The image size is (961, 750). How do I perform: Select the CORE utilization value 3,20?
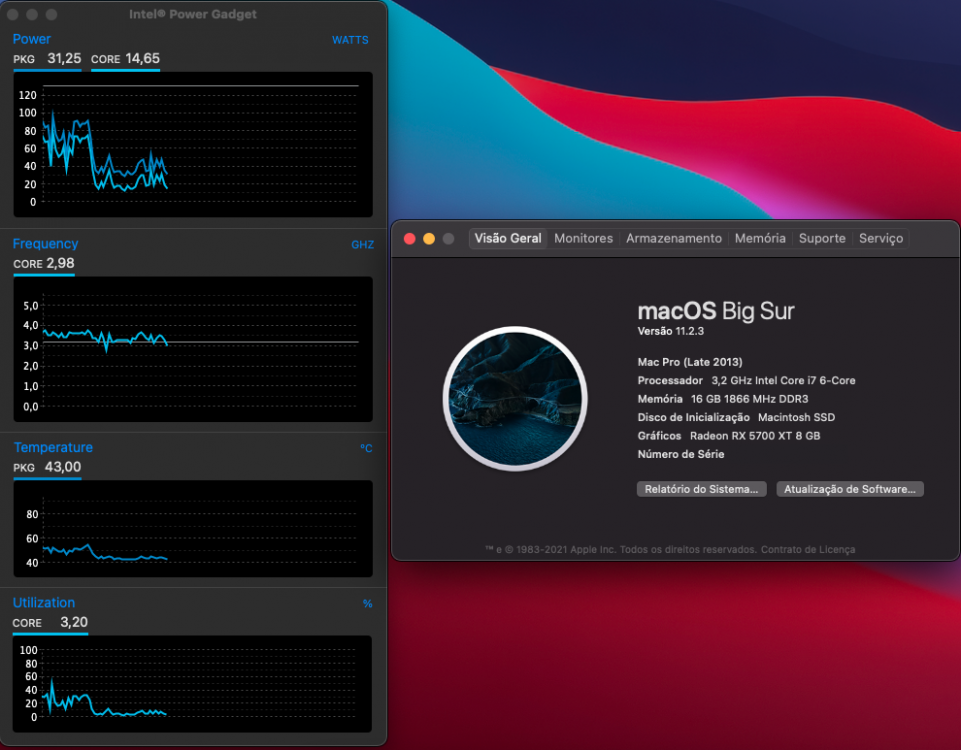(x=74, y=623)
